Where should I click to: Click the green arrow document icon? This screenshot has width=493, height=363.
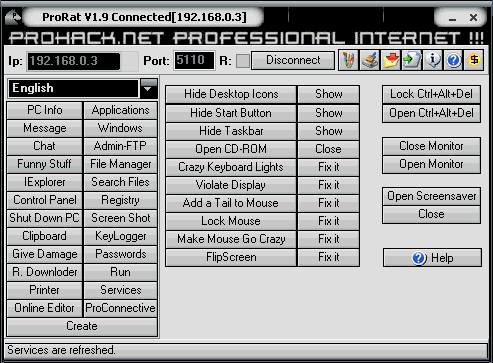(x=412, y=60)
